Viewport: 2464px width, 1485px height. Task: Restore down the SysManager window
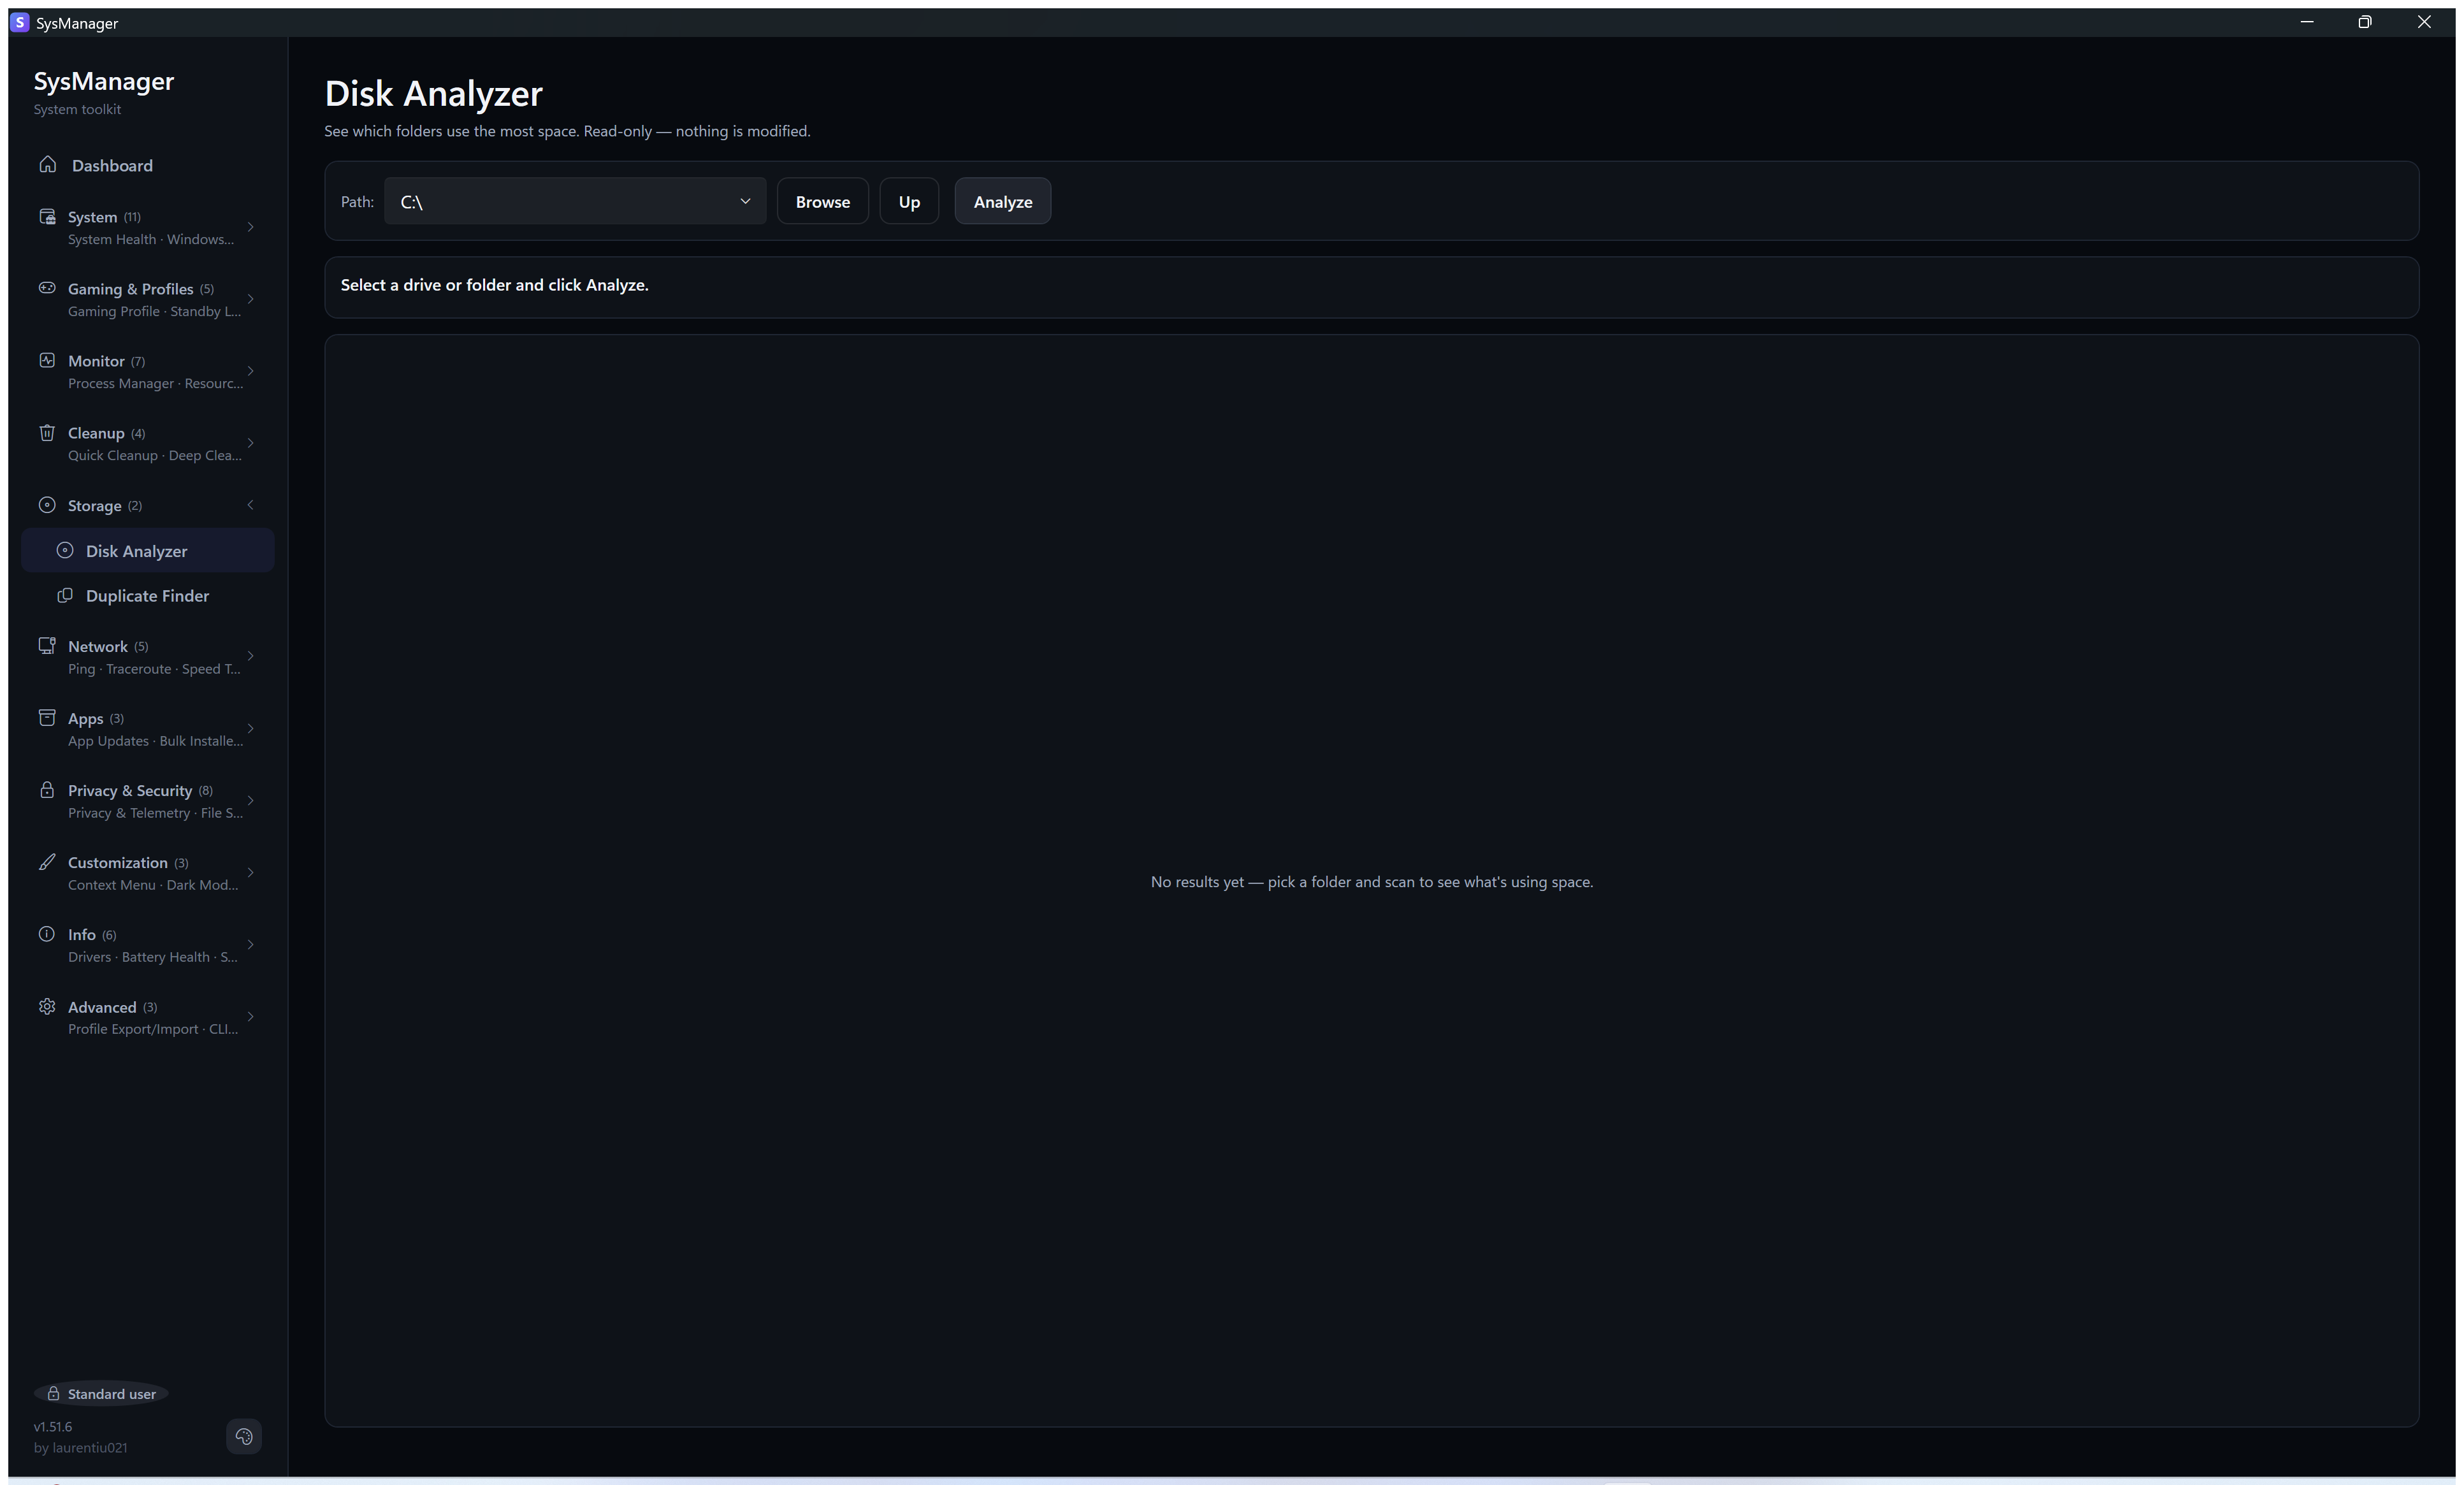(x=2365, y=22)
